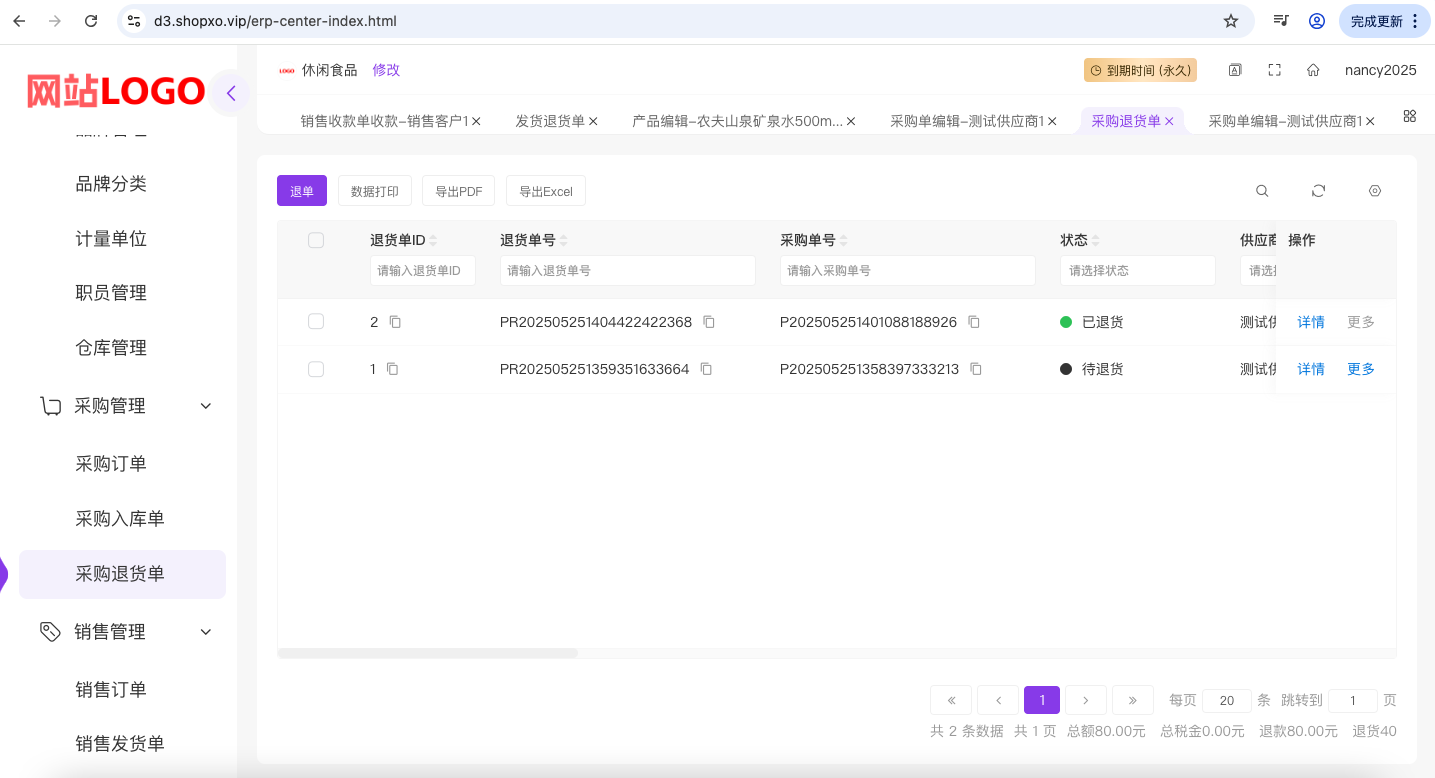Open the browser profile icon
Viewport: 1435px width, 778px height.
pyautogui.click(x=1317, y=21)
